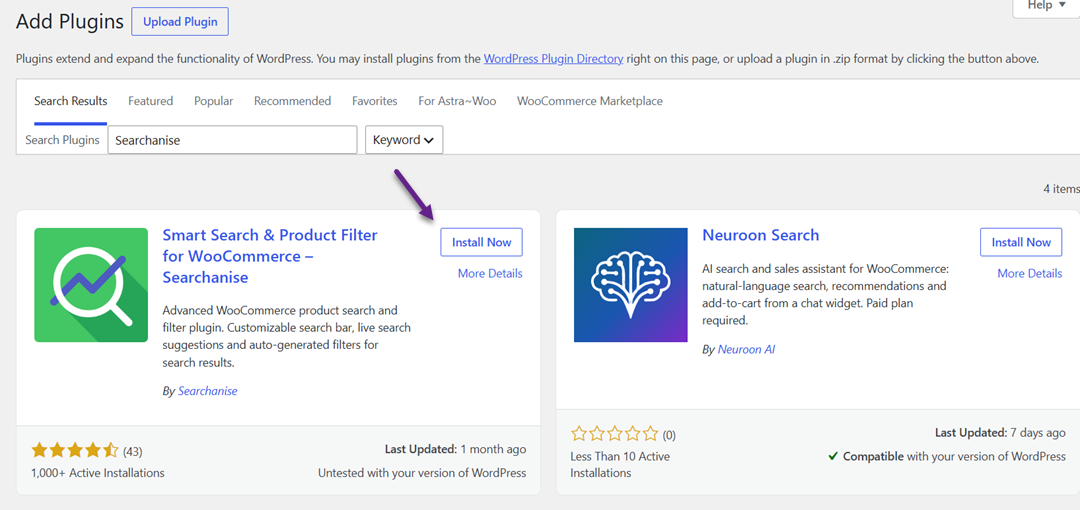The width and height of the screenshot is (1080, 510).
Task: Click the '1,000+ Active Installations' text
Action: 98,473
